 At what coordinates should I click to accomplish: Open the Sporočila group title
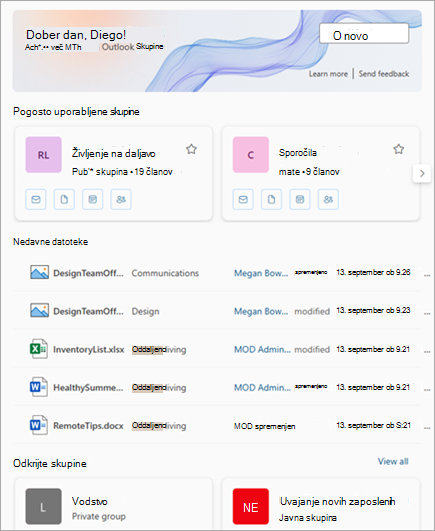click(x=298, y=153)
